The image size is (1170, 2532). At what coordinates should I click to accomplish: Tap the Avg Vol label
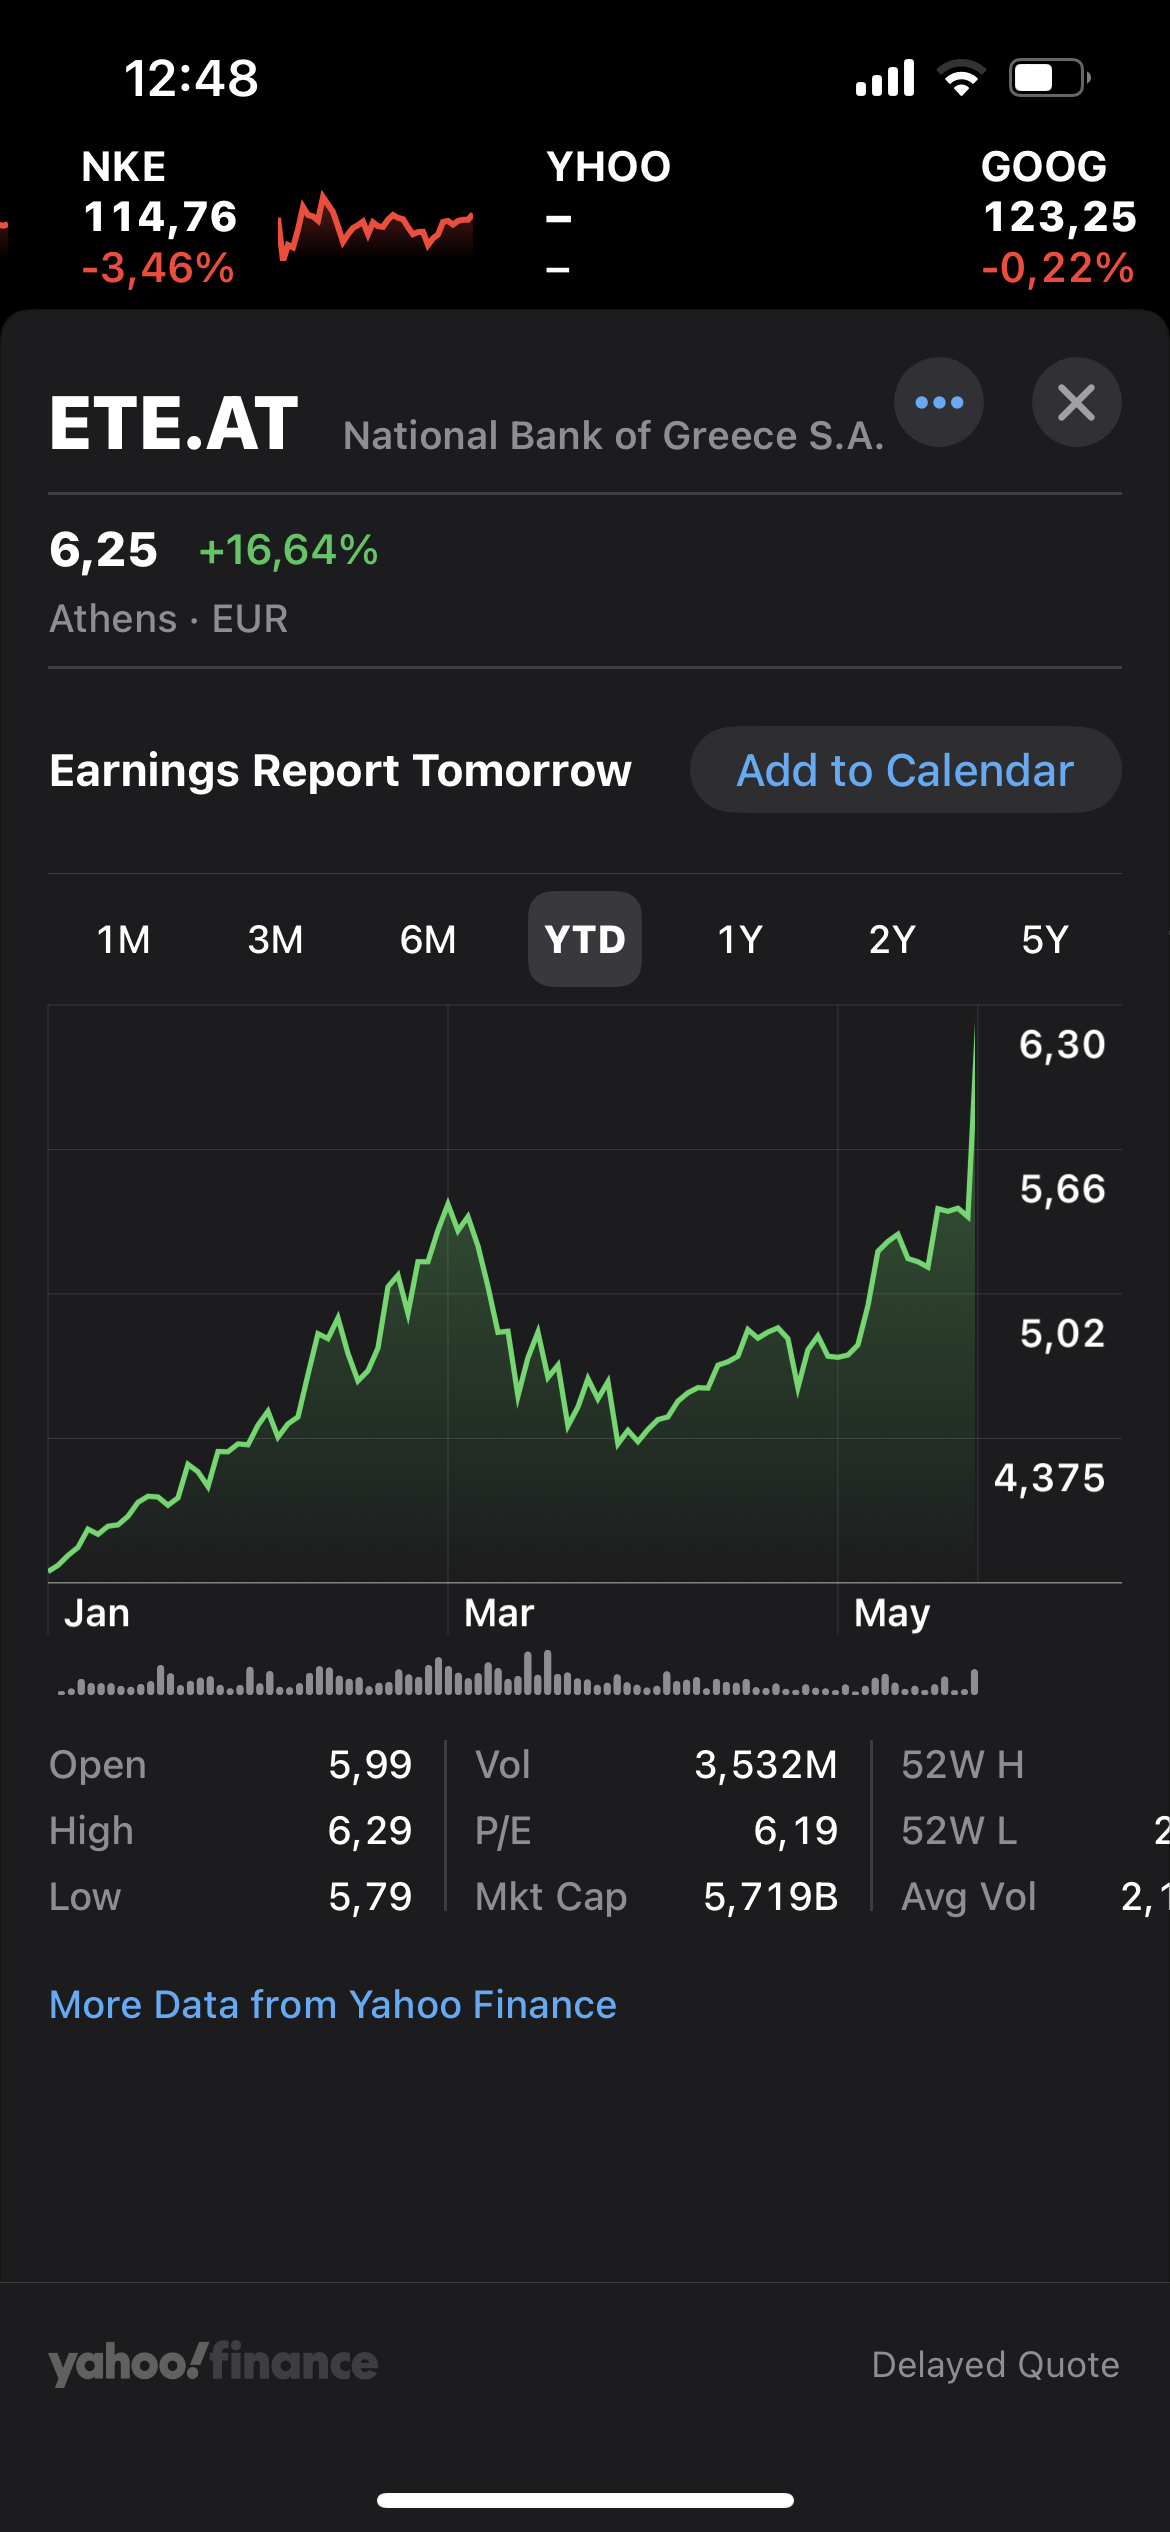click(x=968, y=1897)
